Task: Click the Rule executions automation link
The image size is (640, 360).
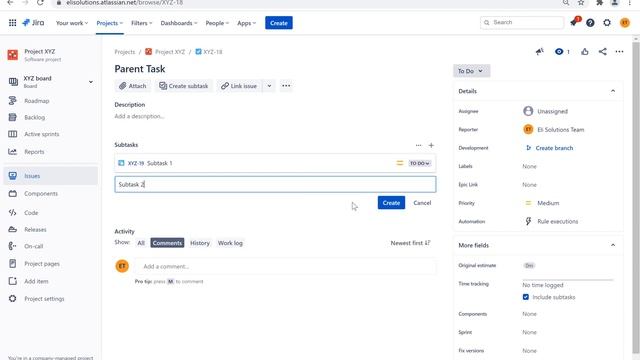Action: (x=558, y=221)
